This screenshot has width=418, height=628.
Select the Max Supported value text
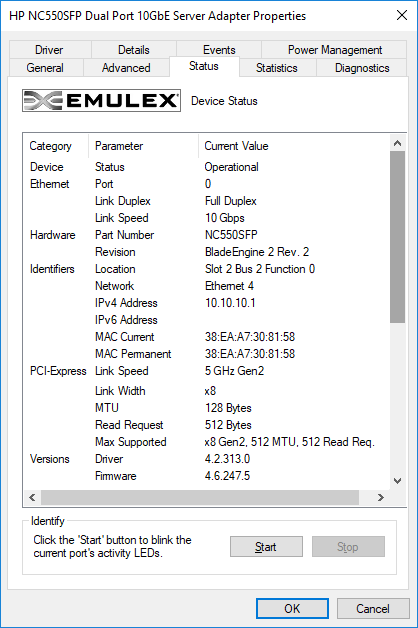click(x=289, y=442)
